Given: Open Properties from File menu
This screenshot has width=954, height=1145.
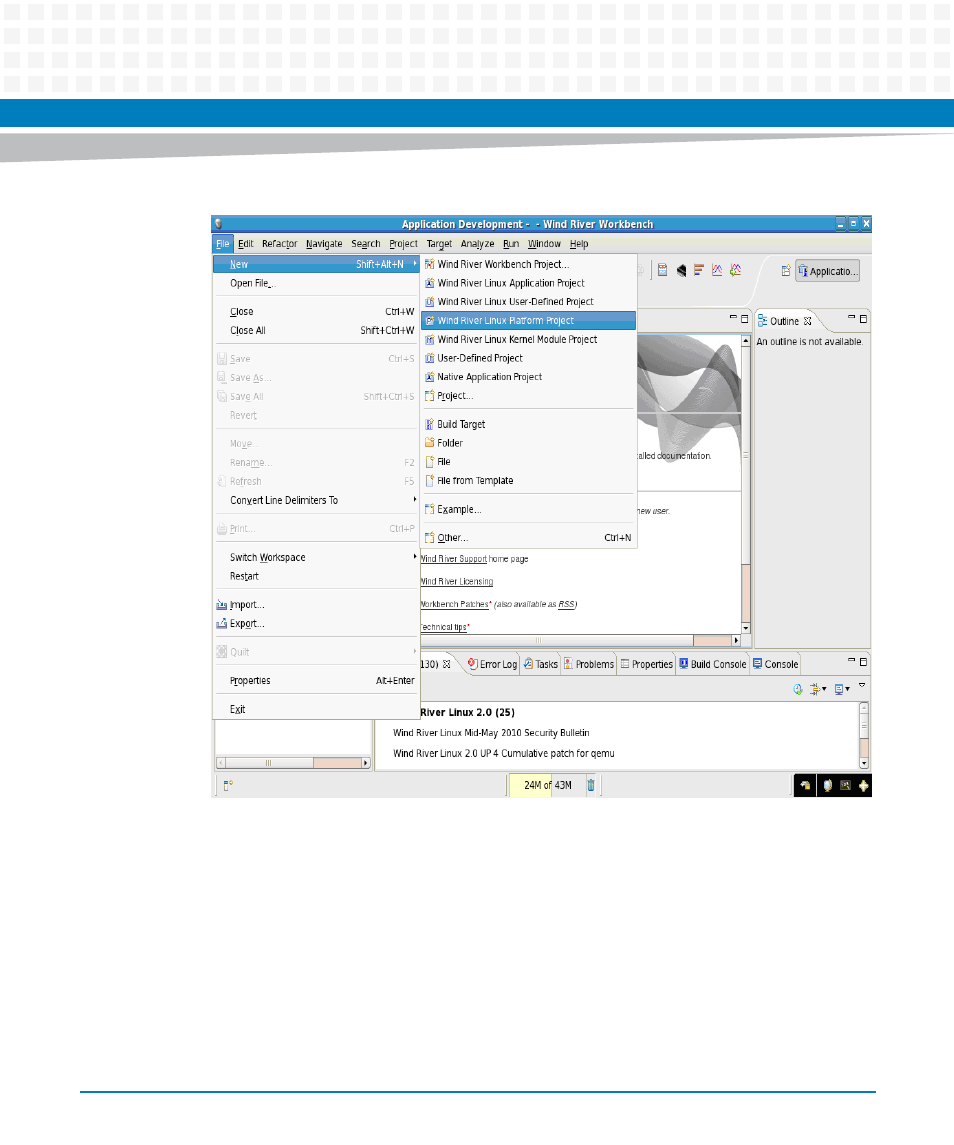Looking at the screenshot, I should coord(316,681).
